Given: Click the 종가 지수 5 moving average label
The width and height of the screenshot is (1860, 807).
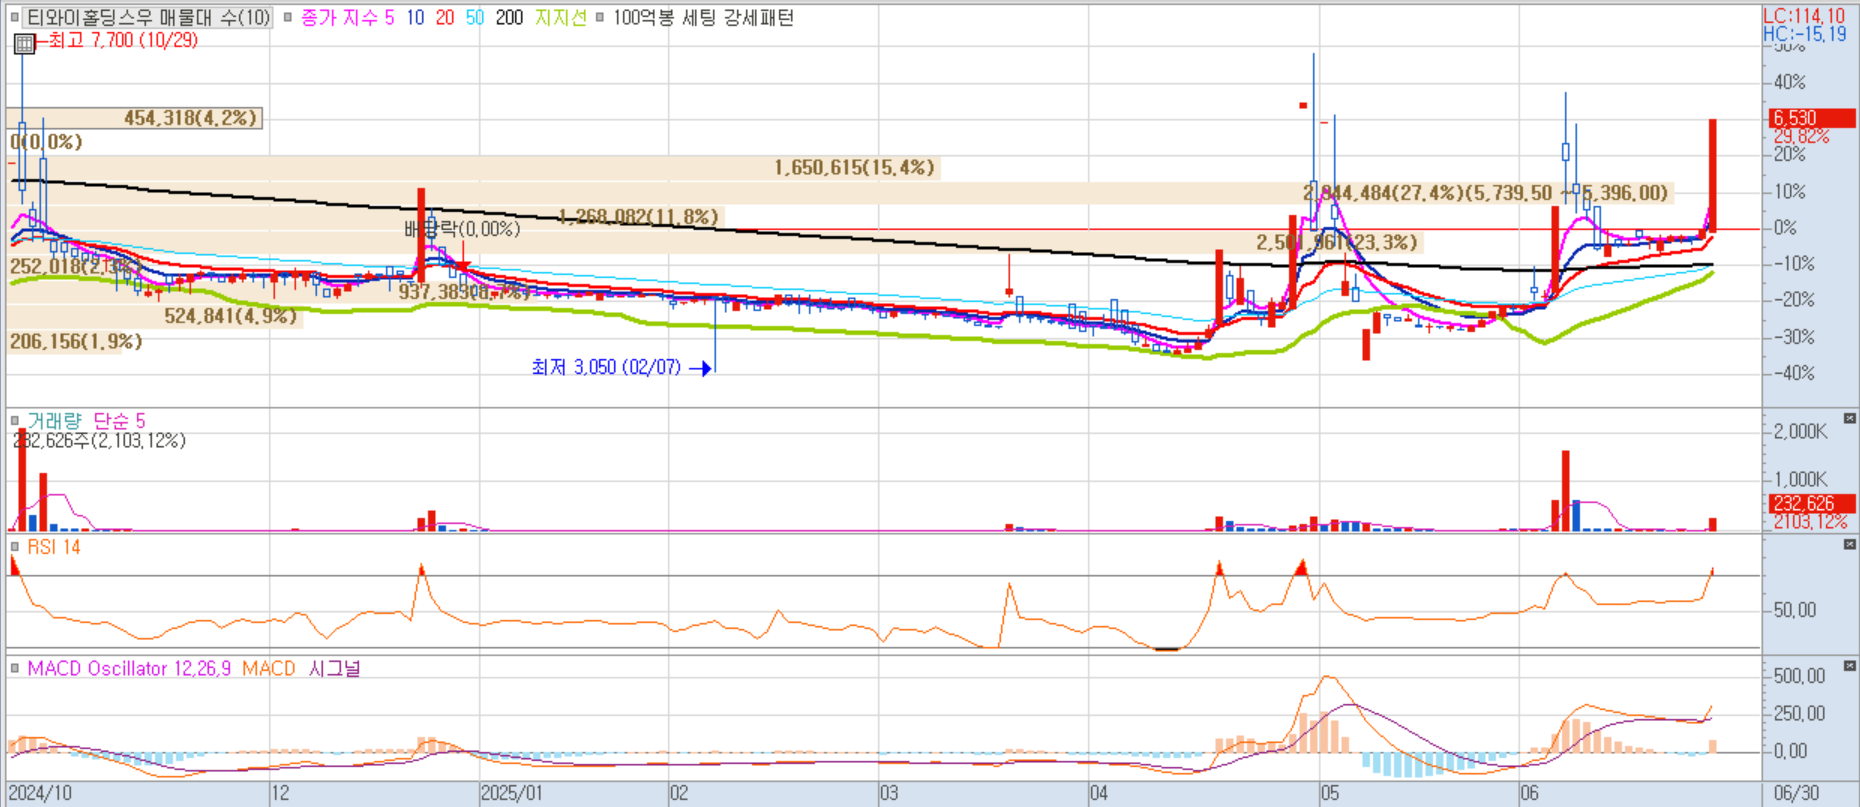Looking at the screenshot, I should [348, 17].
